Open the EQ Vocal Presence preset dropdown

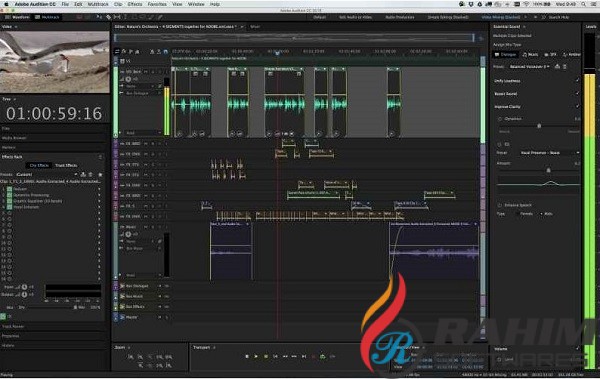pos(549,153)
